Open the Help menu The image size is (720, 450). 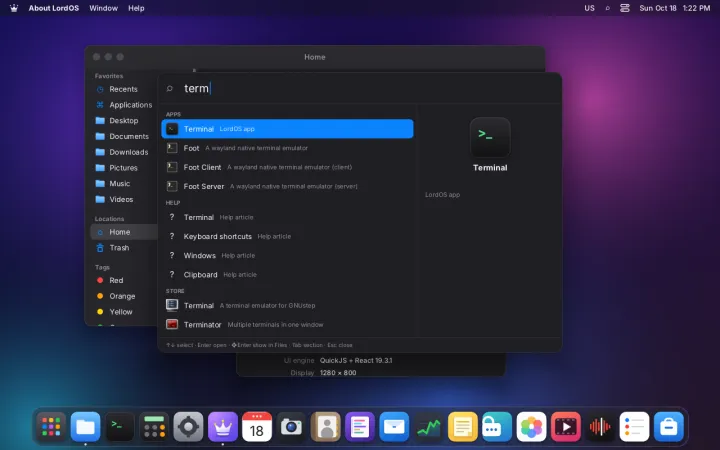pos(136,8)
